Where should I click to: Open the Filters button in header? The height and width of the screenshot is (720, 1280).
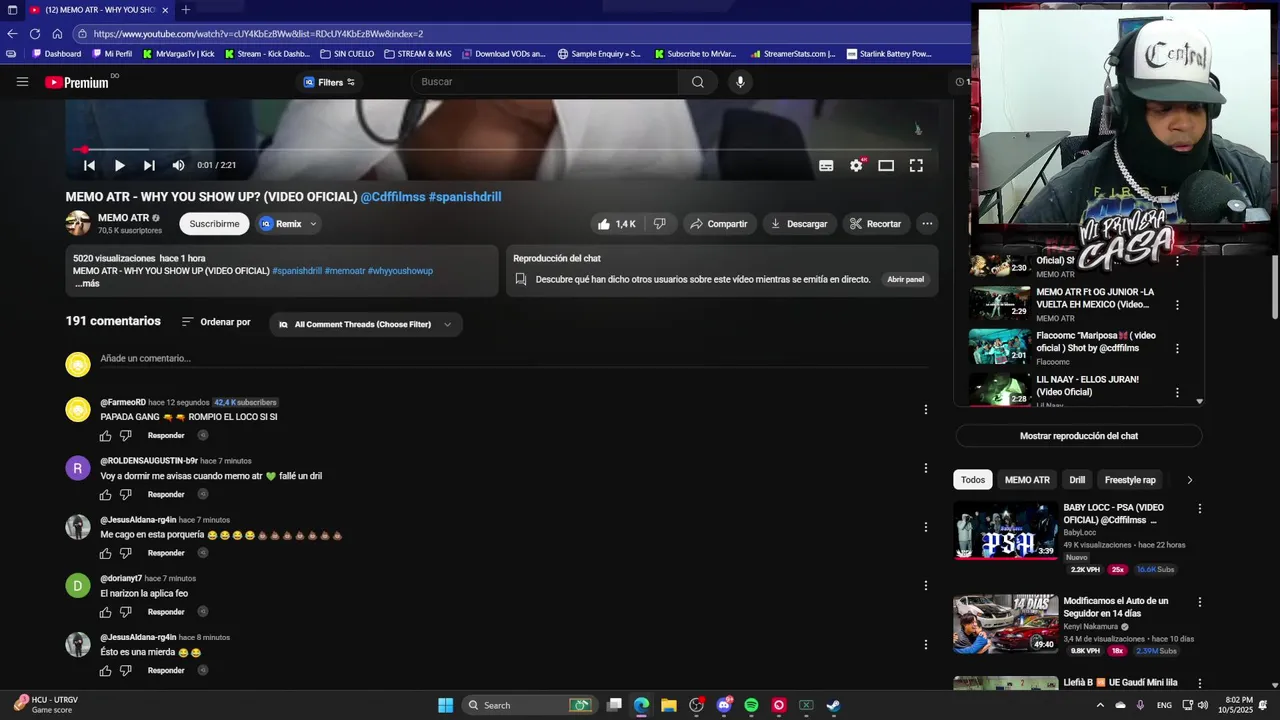pos(329,82)
